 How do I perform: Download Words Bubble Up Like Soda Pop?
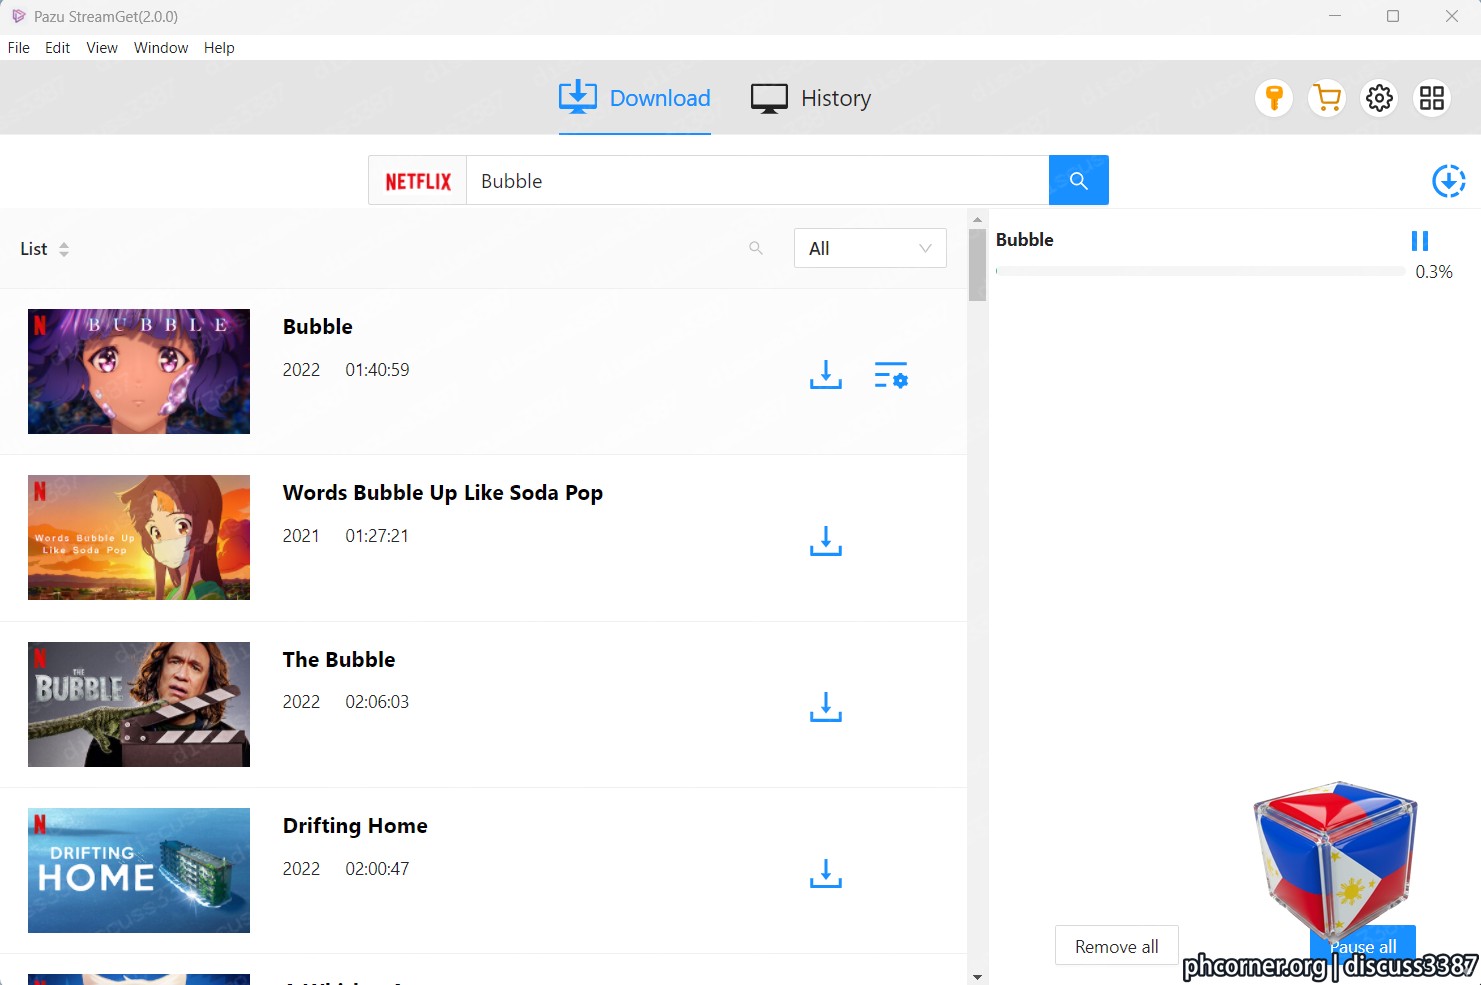coord(826,541)
